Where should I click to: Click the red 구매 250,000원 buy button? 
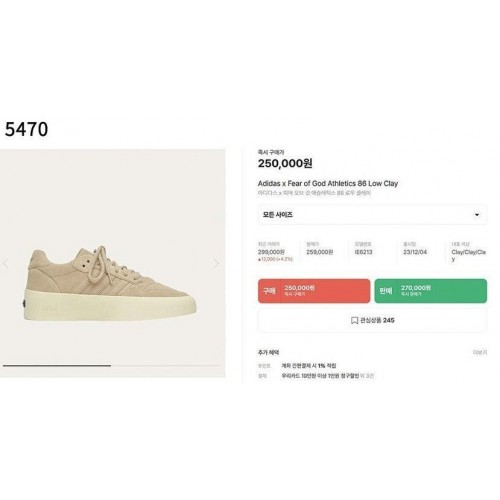pyautogui.click(x=314, y=291)
